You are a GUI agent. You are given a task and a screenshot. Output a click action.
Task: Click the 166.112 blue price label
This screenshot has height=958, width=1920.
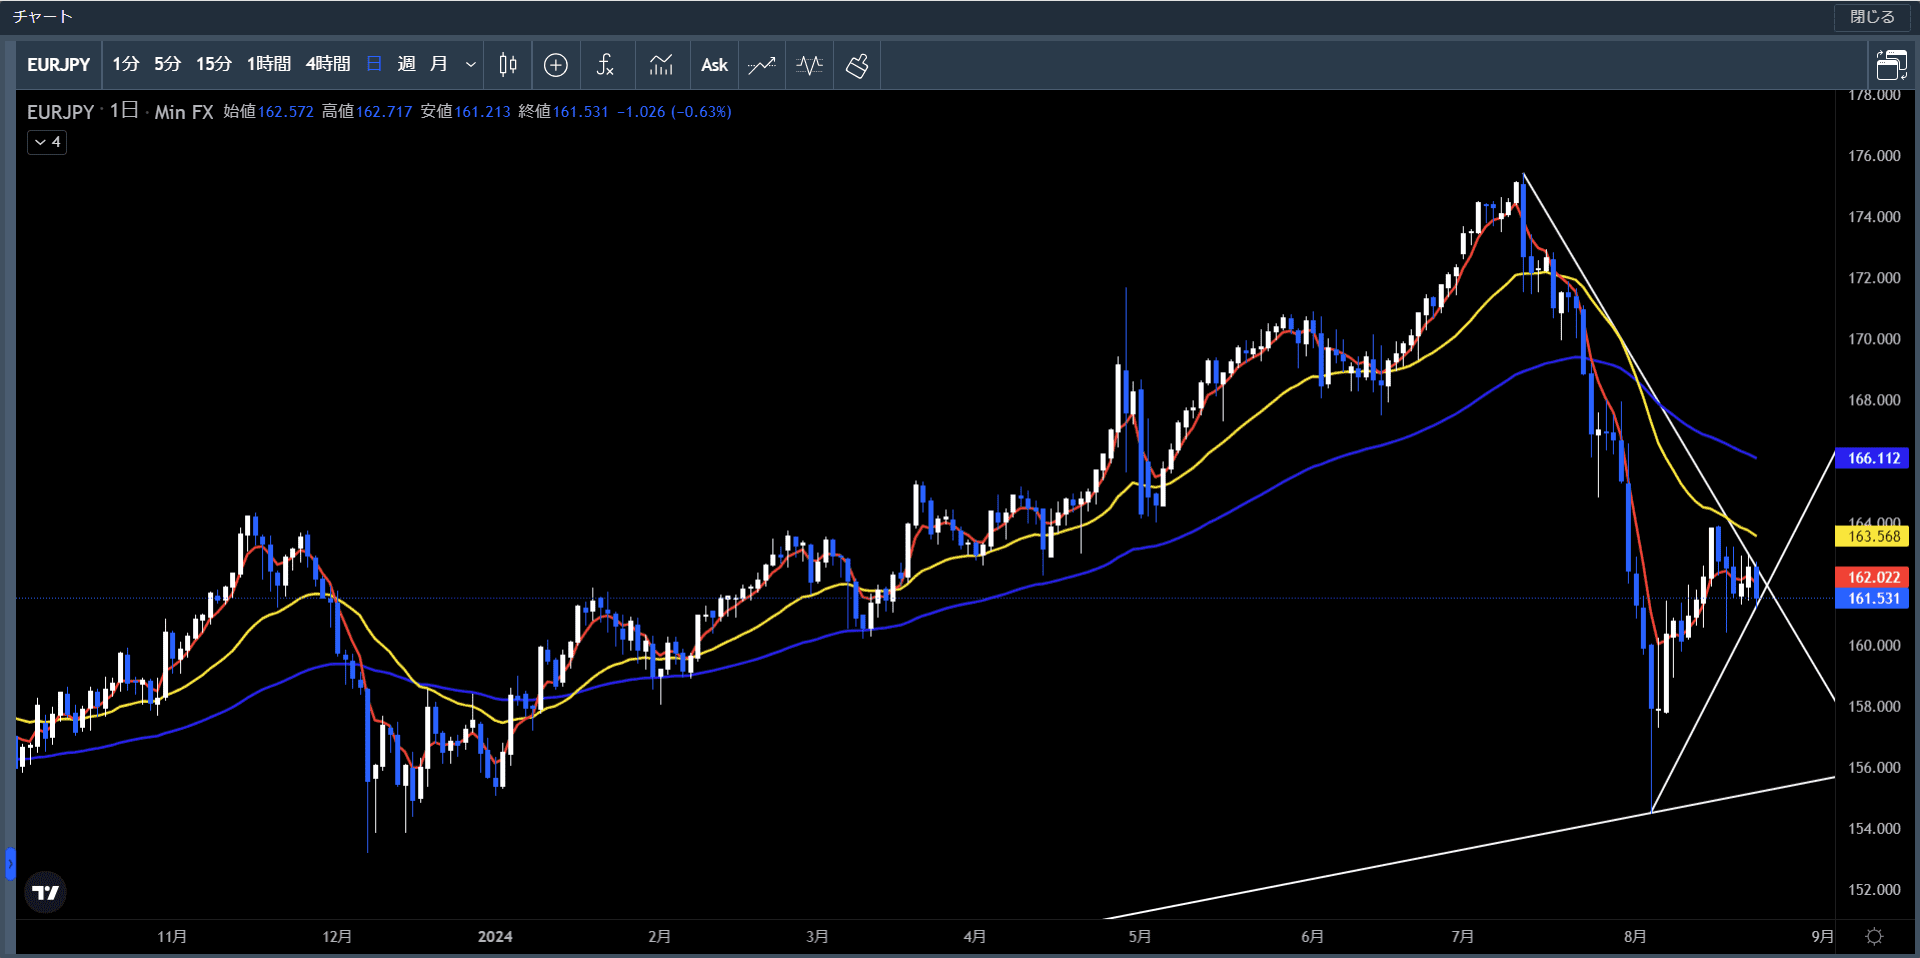click(1873, 458)
